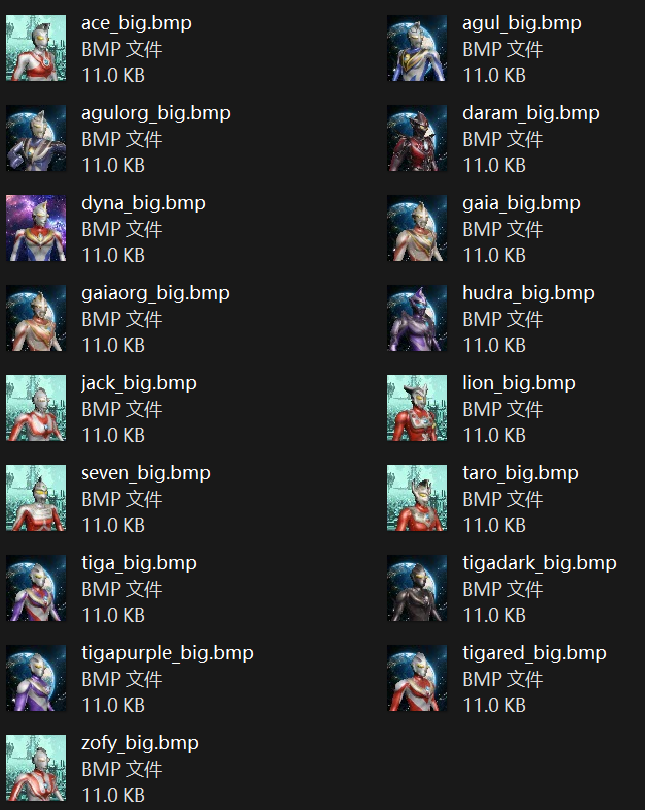Select the daram_big.bmp file name label
The width and height of the screenshot is (645, 810).
tap(531, 114)
